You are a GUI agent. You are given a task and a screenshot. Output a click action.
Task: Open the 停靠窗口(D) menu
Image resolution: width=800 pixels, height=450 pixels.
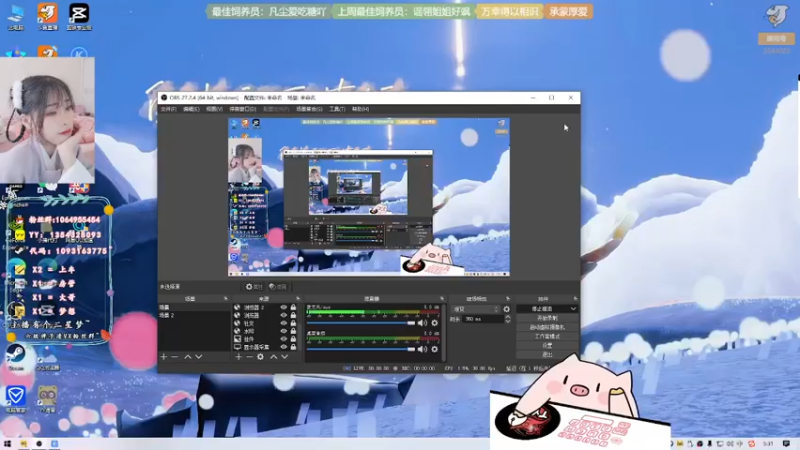(x=243, y=109)
